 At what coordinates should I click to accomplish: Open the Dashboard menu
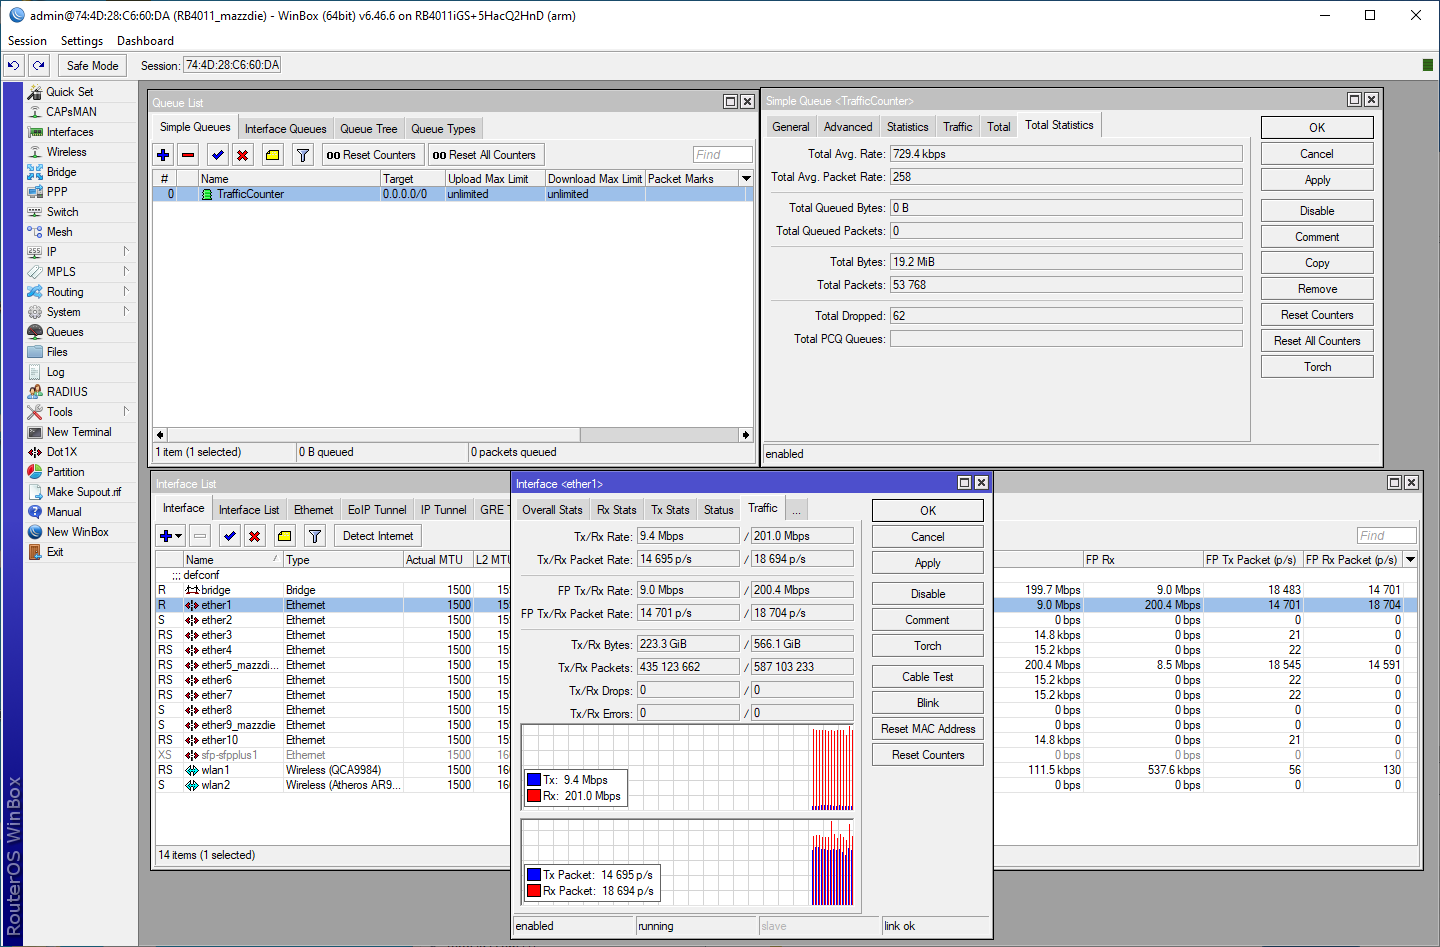[145, 41]
